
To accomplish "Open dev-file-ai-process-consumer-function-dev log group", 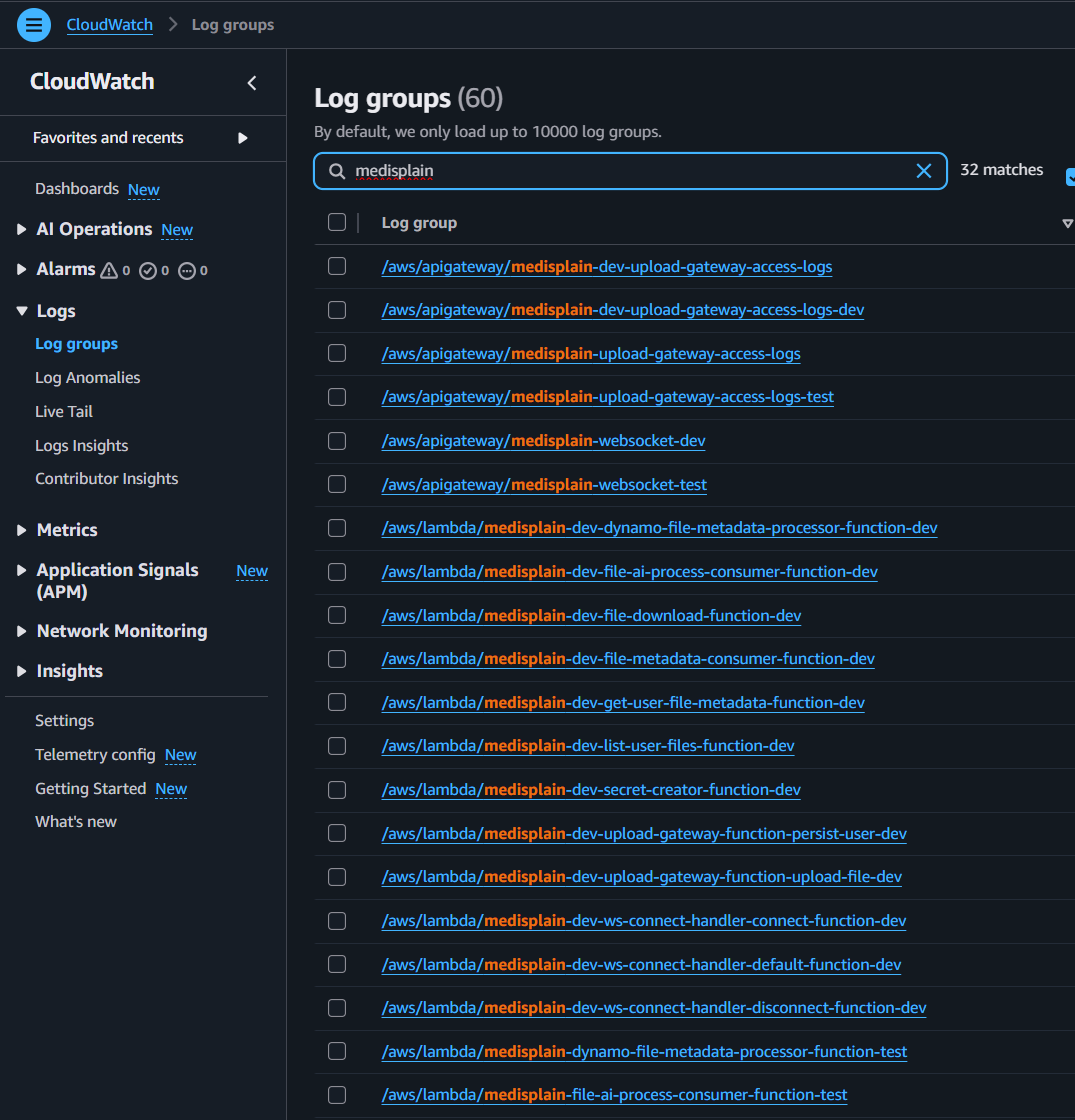I will [629, 571].
